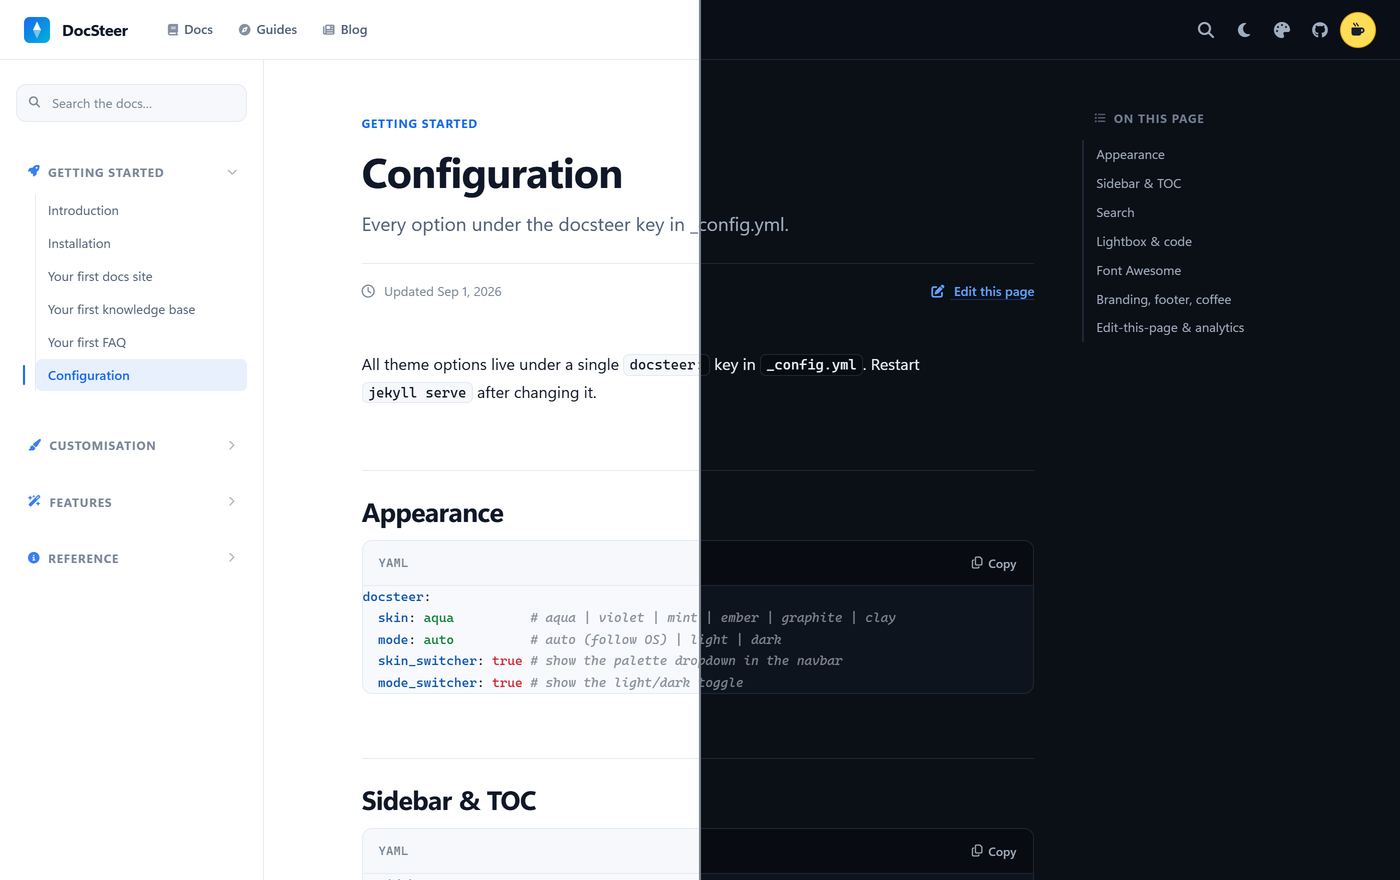
Task: Click the Configuration page title
Action: point(492,174)
